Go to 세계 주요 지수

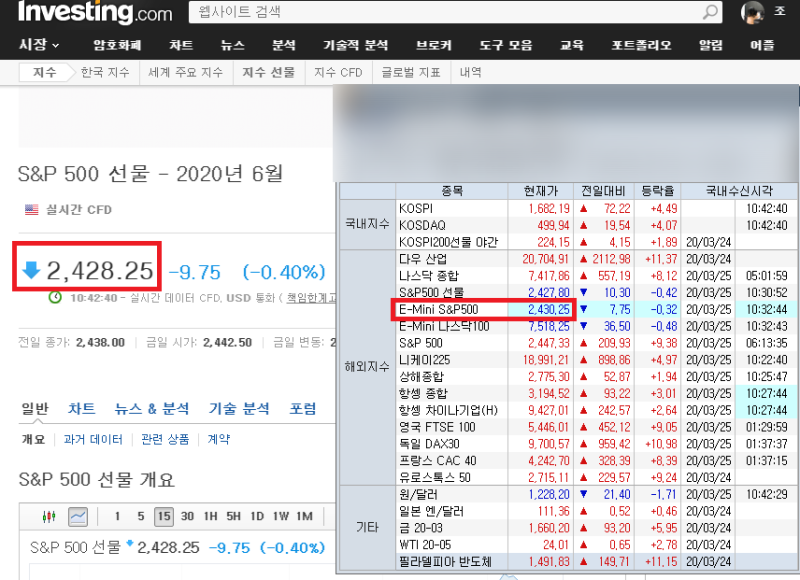tap(186, 72)
